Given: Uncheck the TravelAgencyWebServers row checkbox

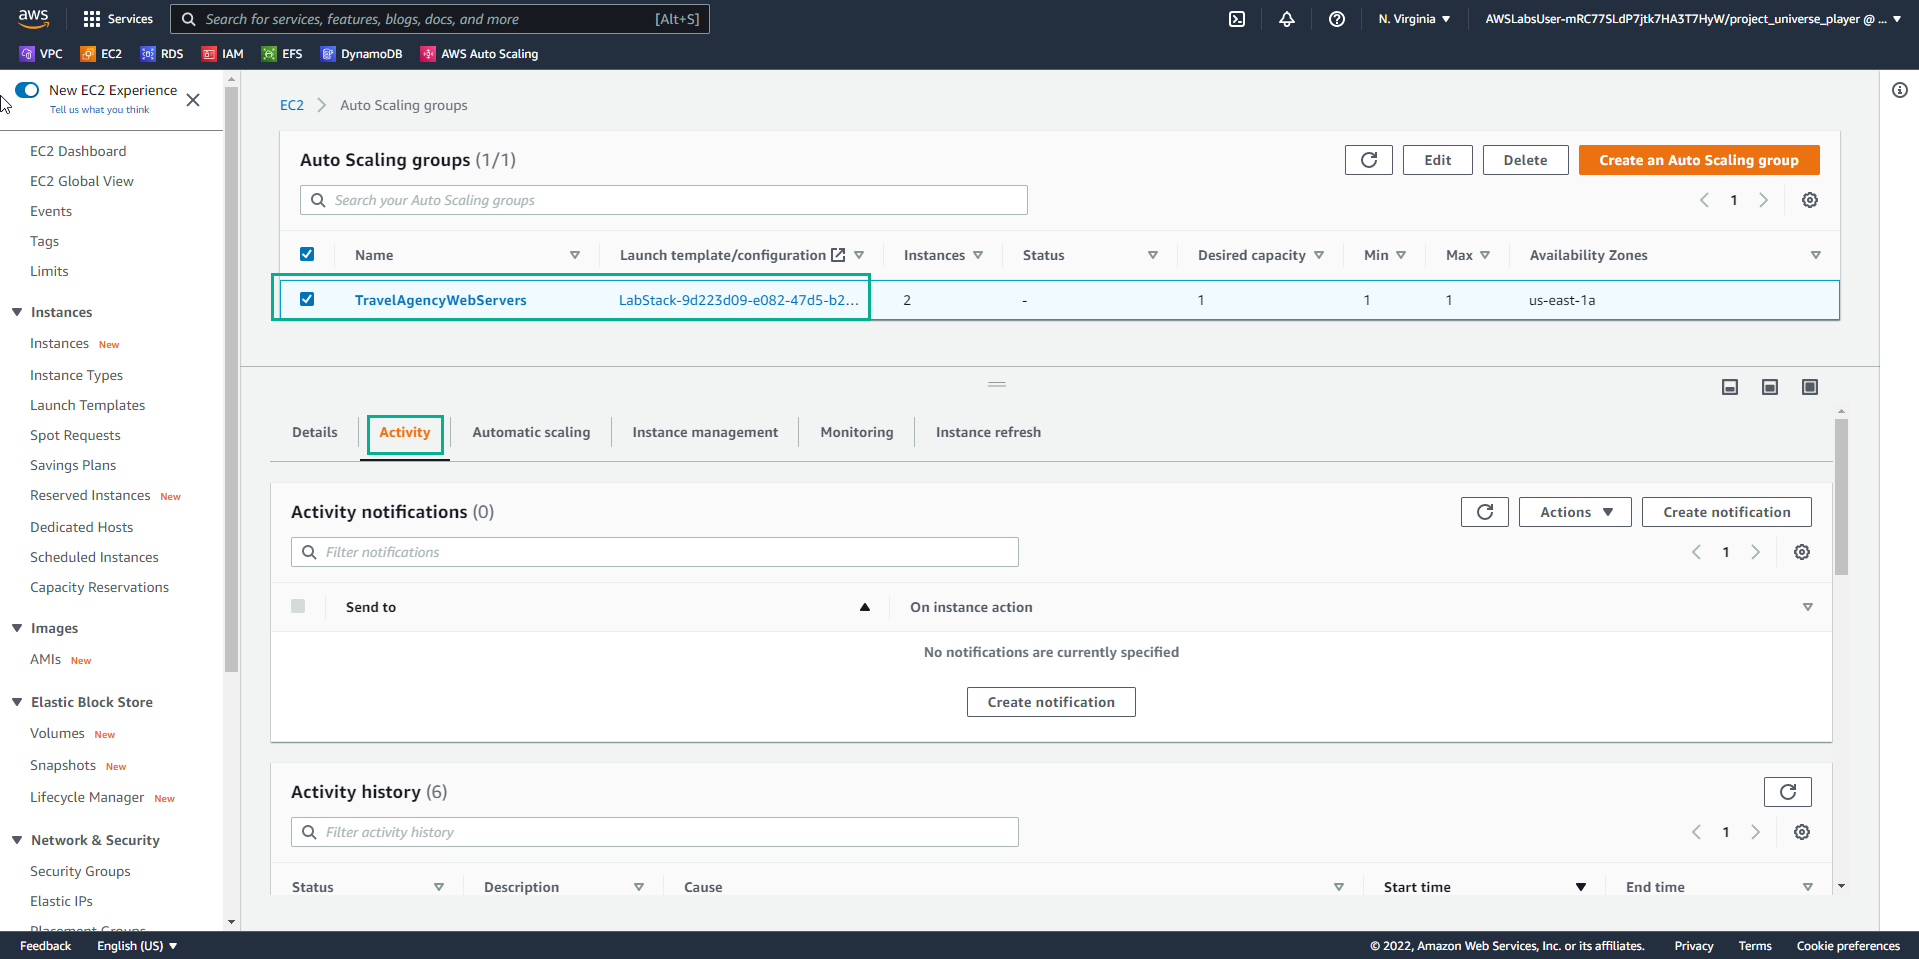Looking at the screenshot, I should click(307, 299).
